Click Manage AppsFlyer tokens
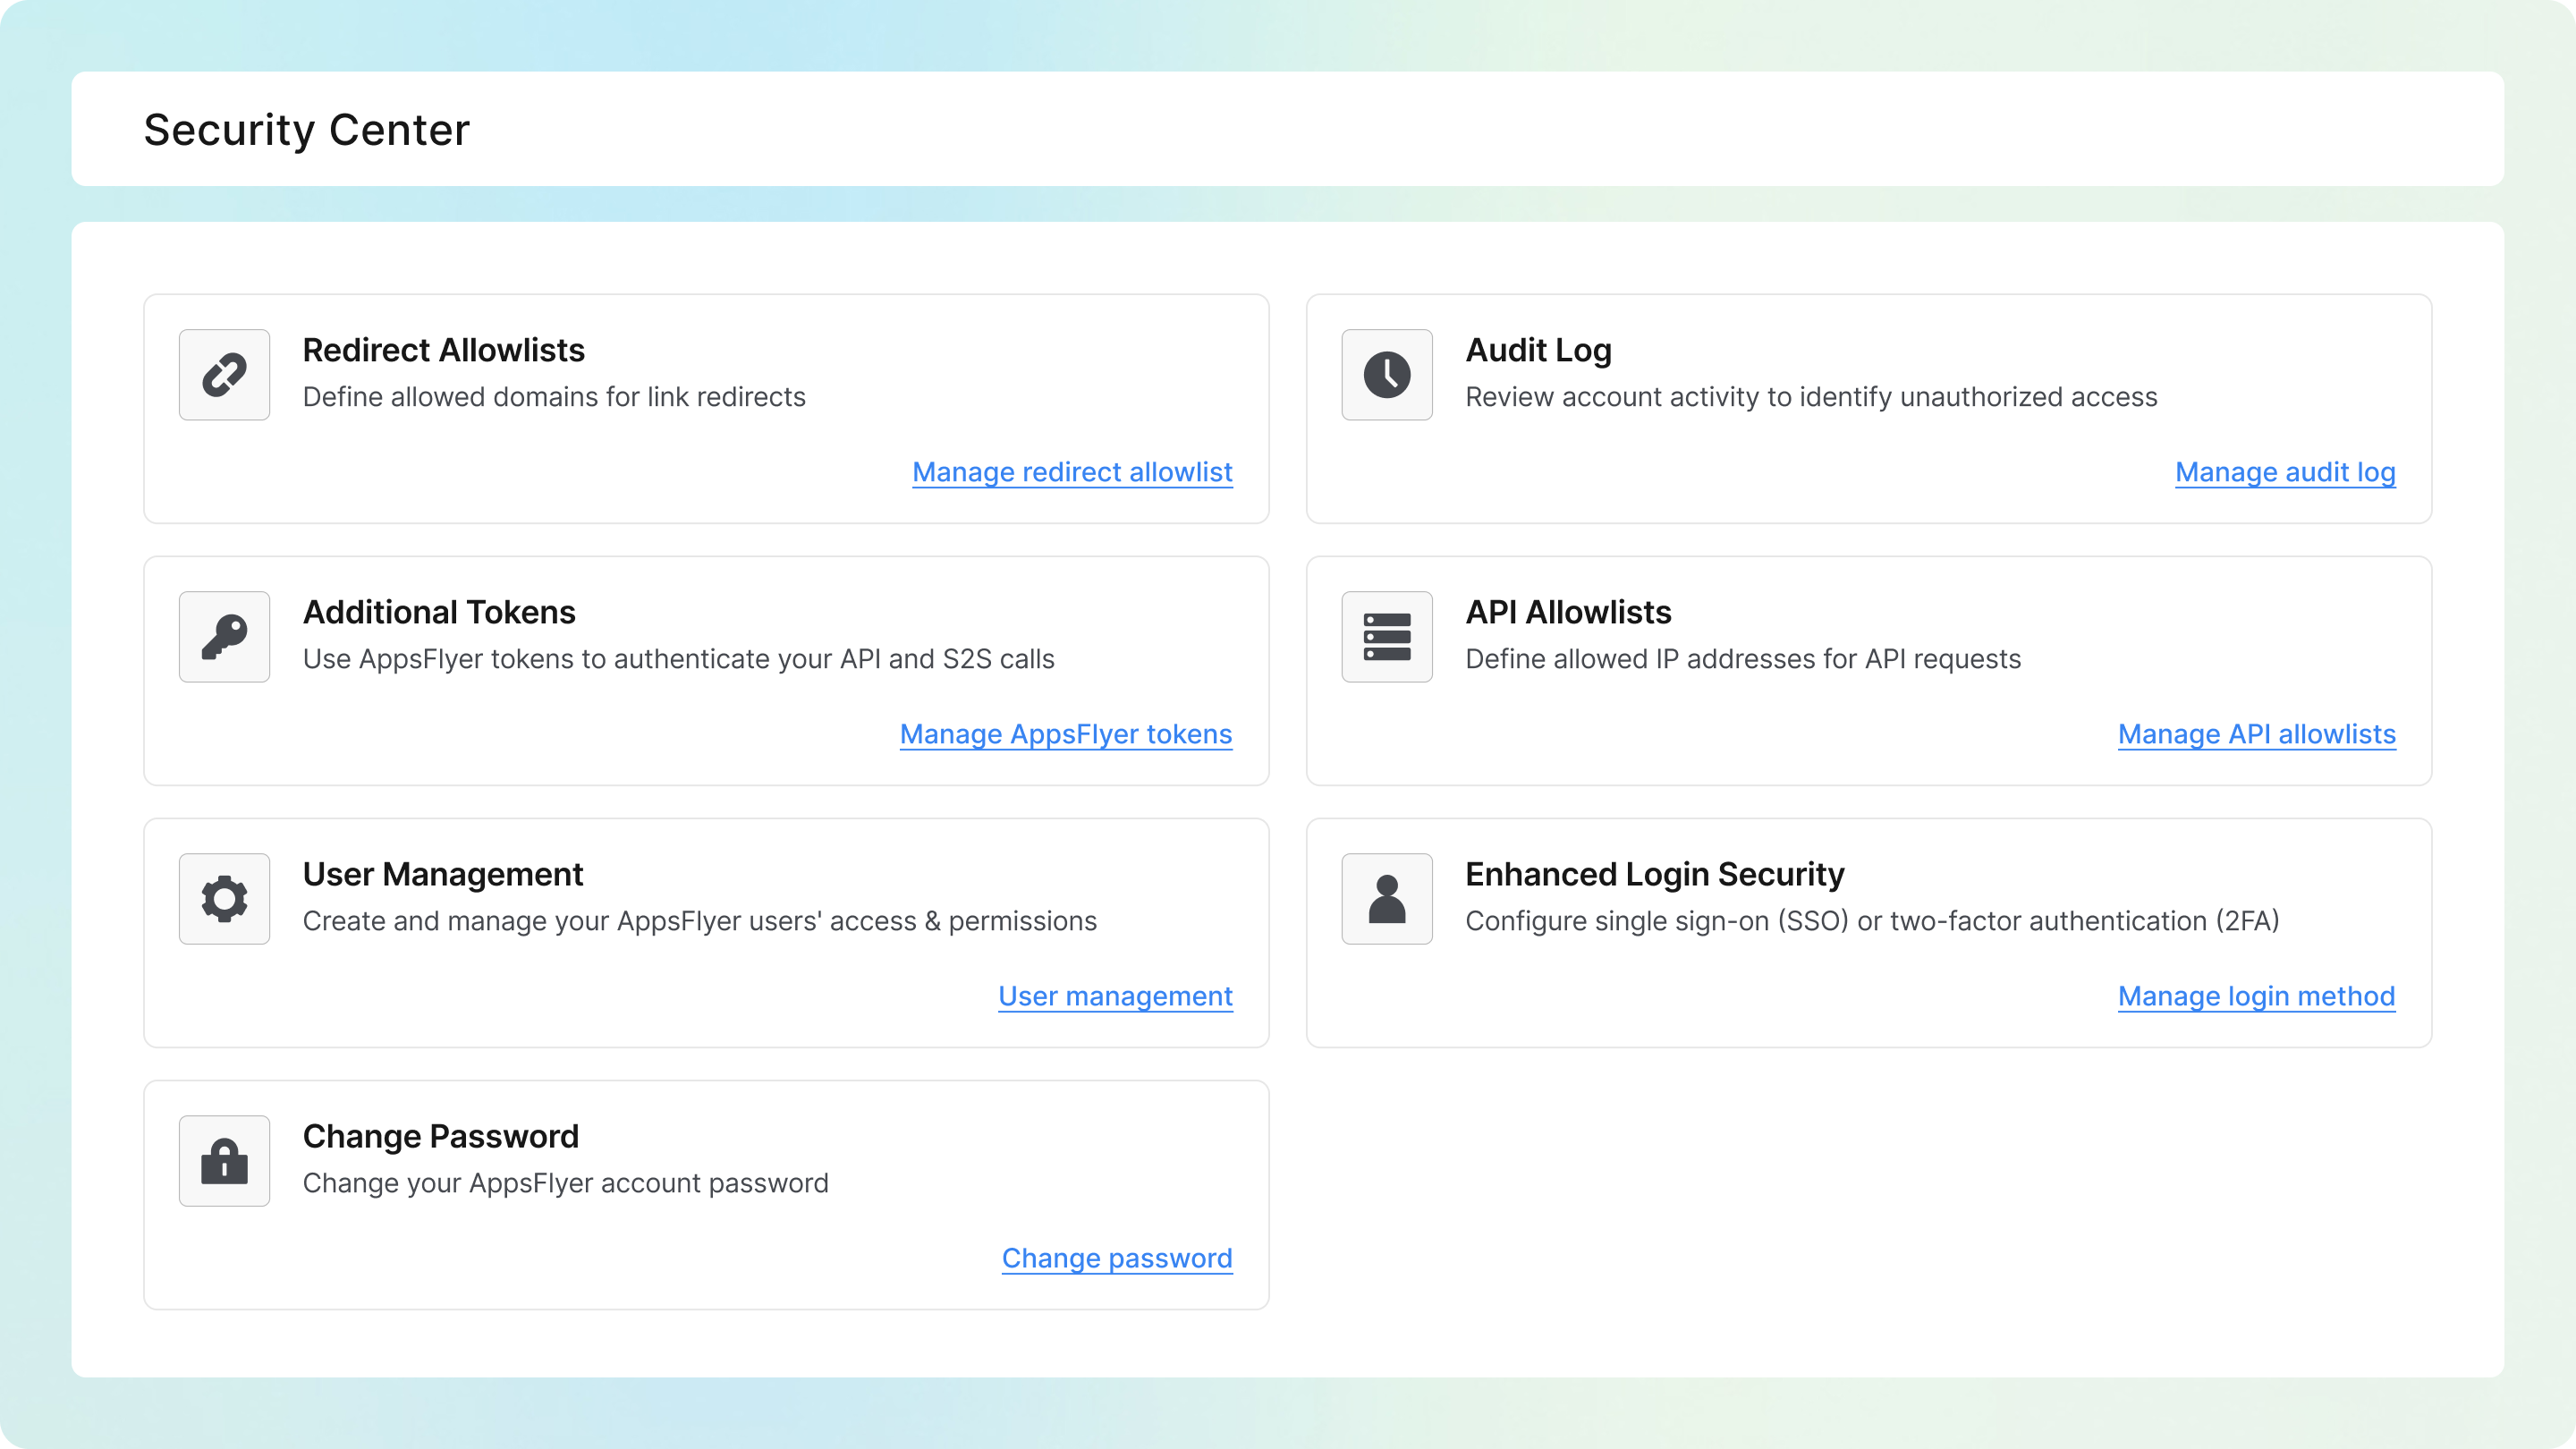 [x=1065, y=734]
